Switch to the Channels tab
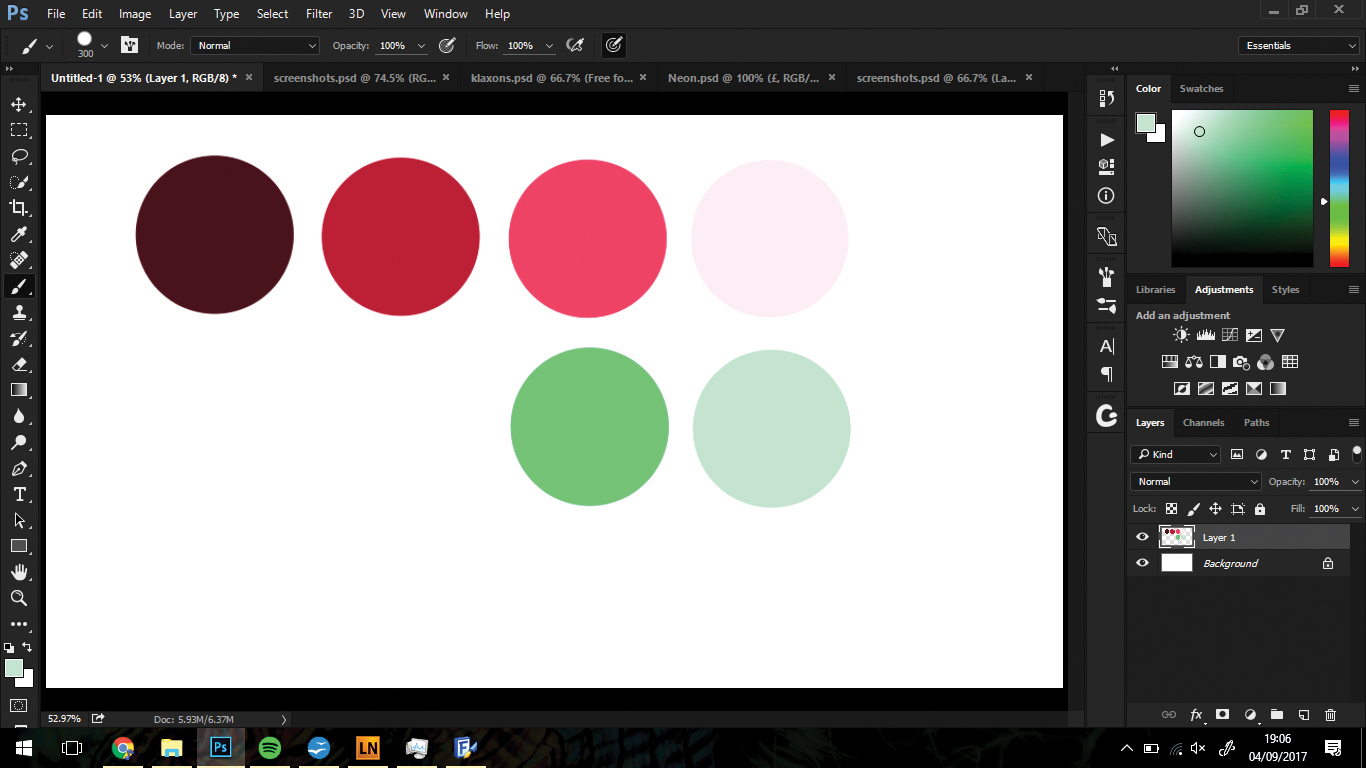The image size is (1366, 768). tap(1203, 422)
